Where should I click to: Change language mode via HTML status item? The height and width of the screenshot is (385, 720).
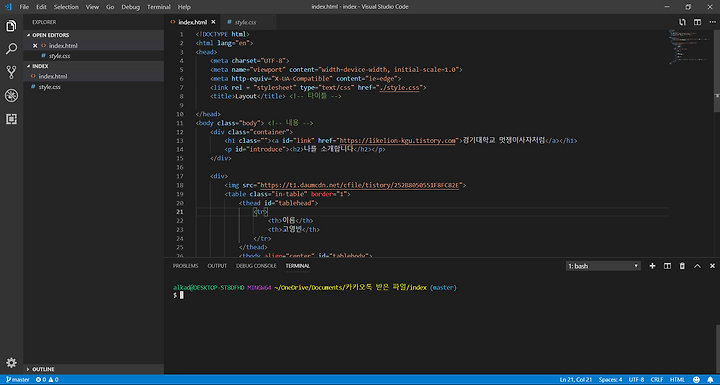[677, 379]
